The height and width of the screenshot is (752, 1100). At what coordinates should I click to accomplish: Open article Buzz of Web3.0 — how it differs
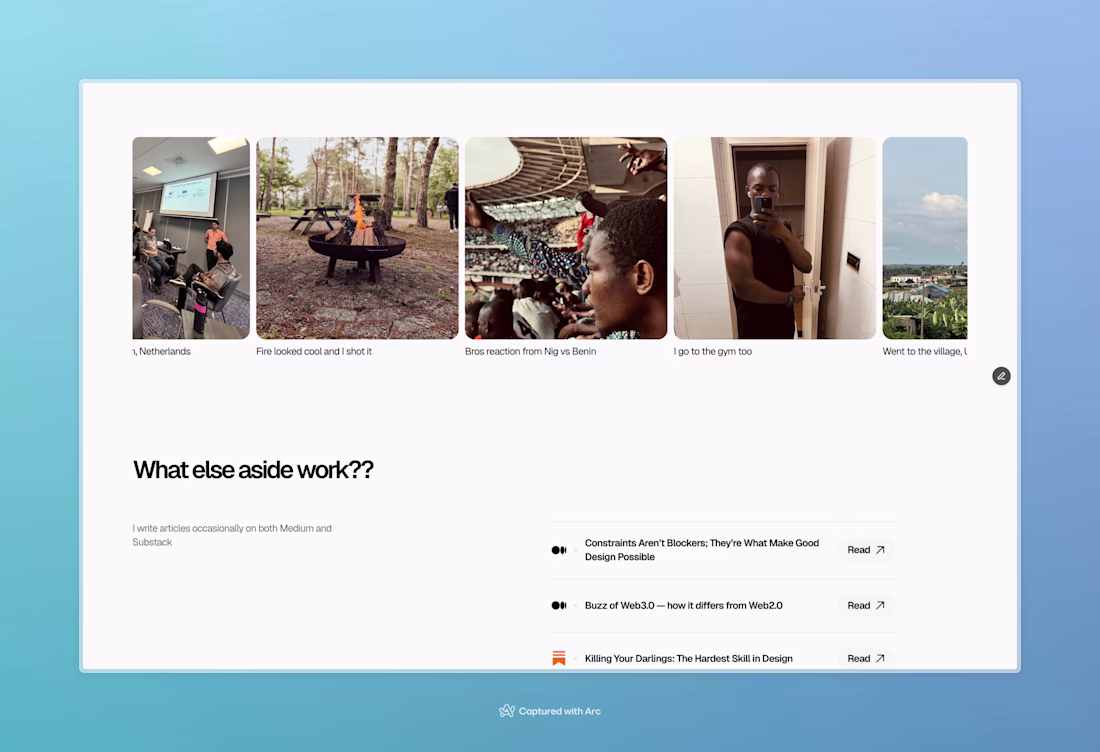coord(683,605)
